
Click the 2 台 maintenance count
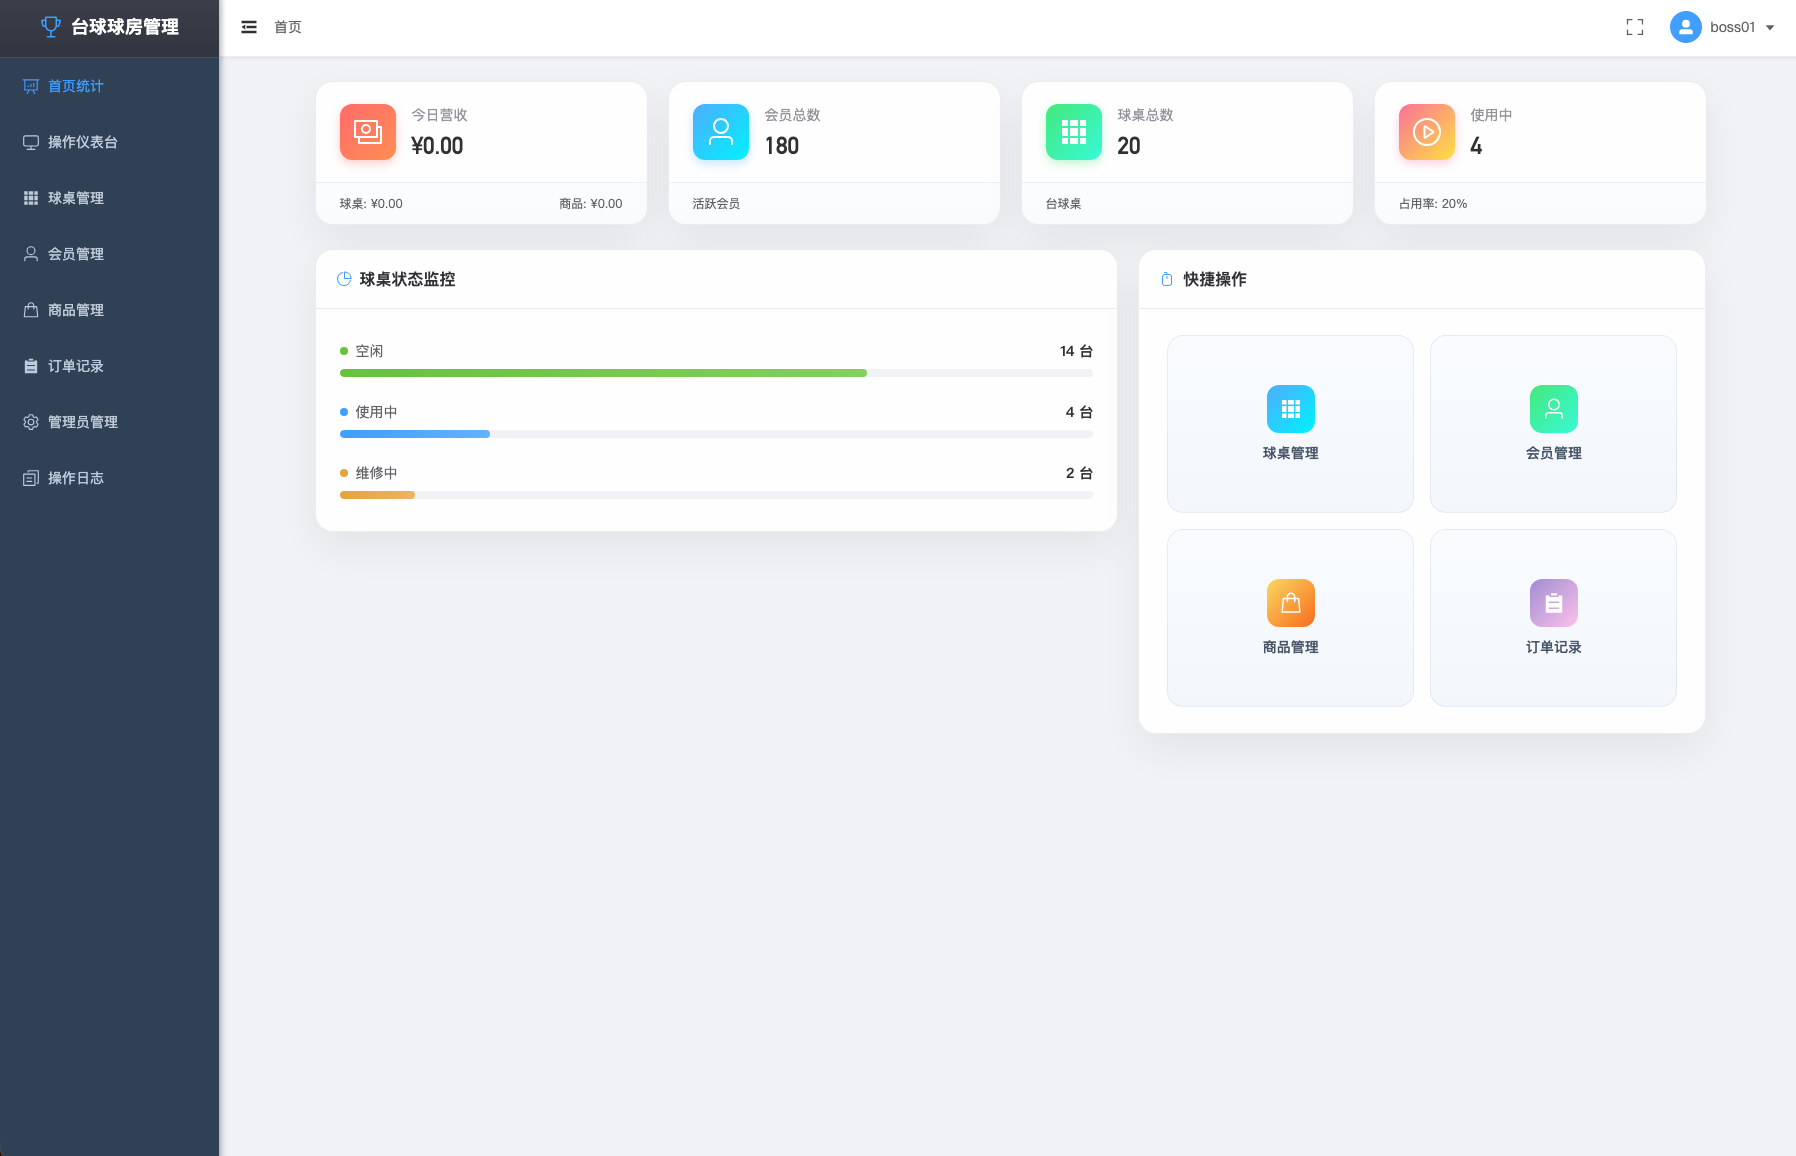pyautogui.click(x=1079, y=473)
